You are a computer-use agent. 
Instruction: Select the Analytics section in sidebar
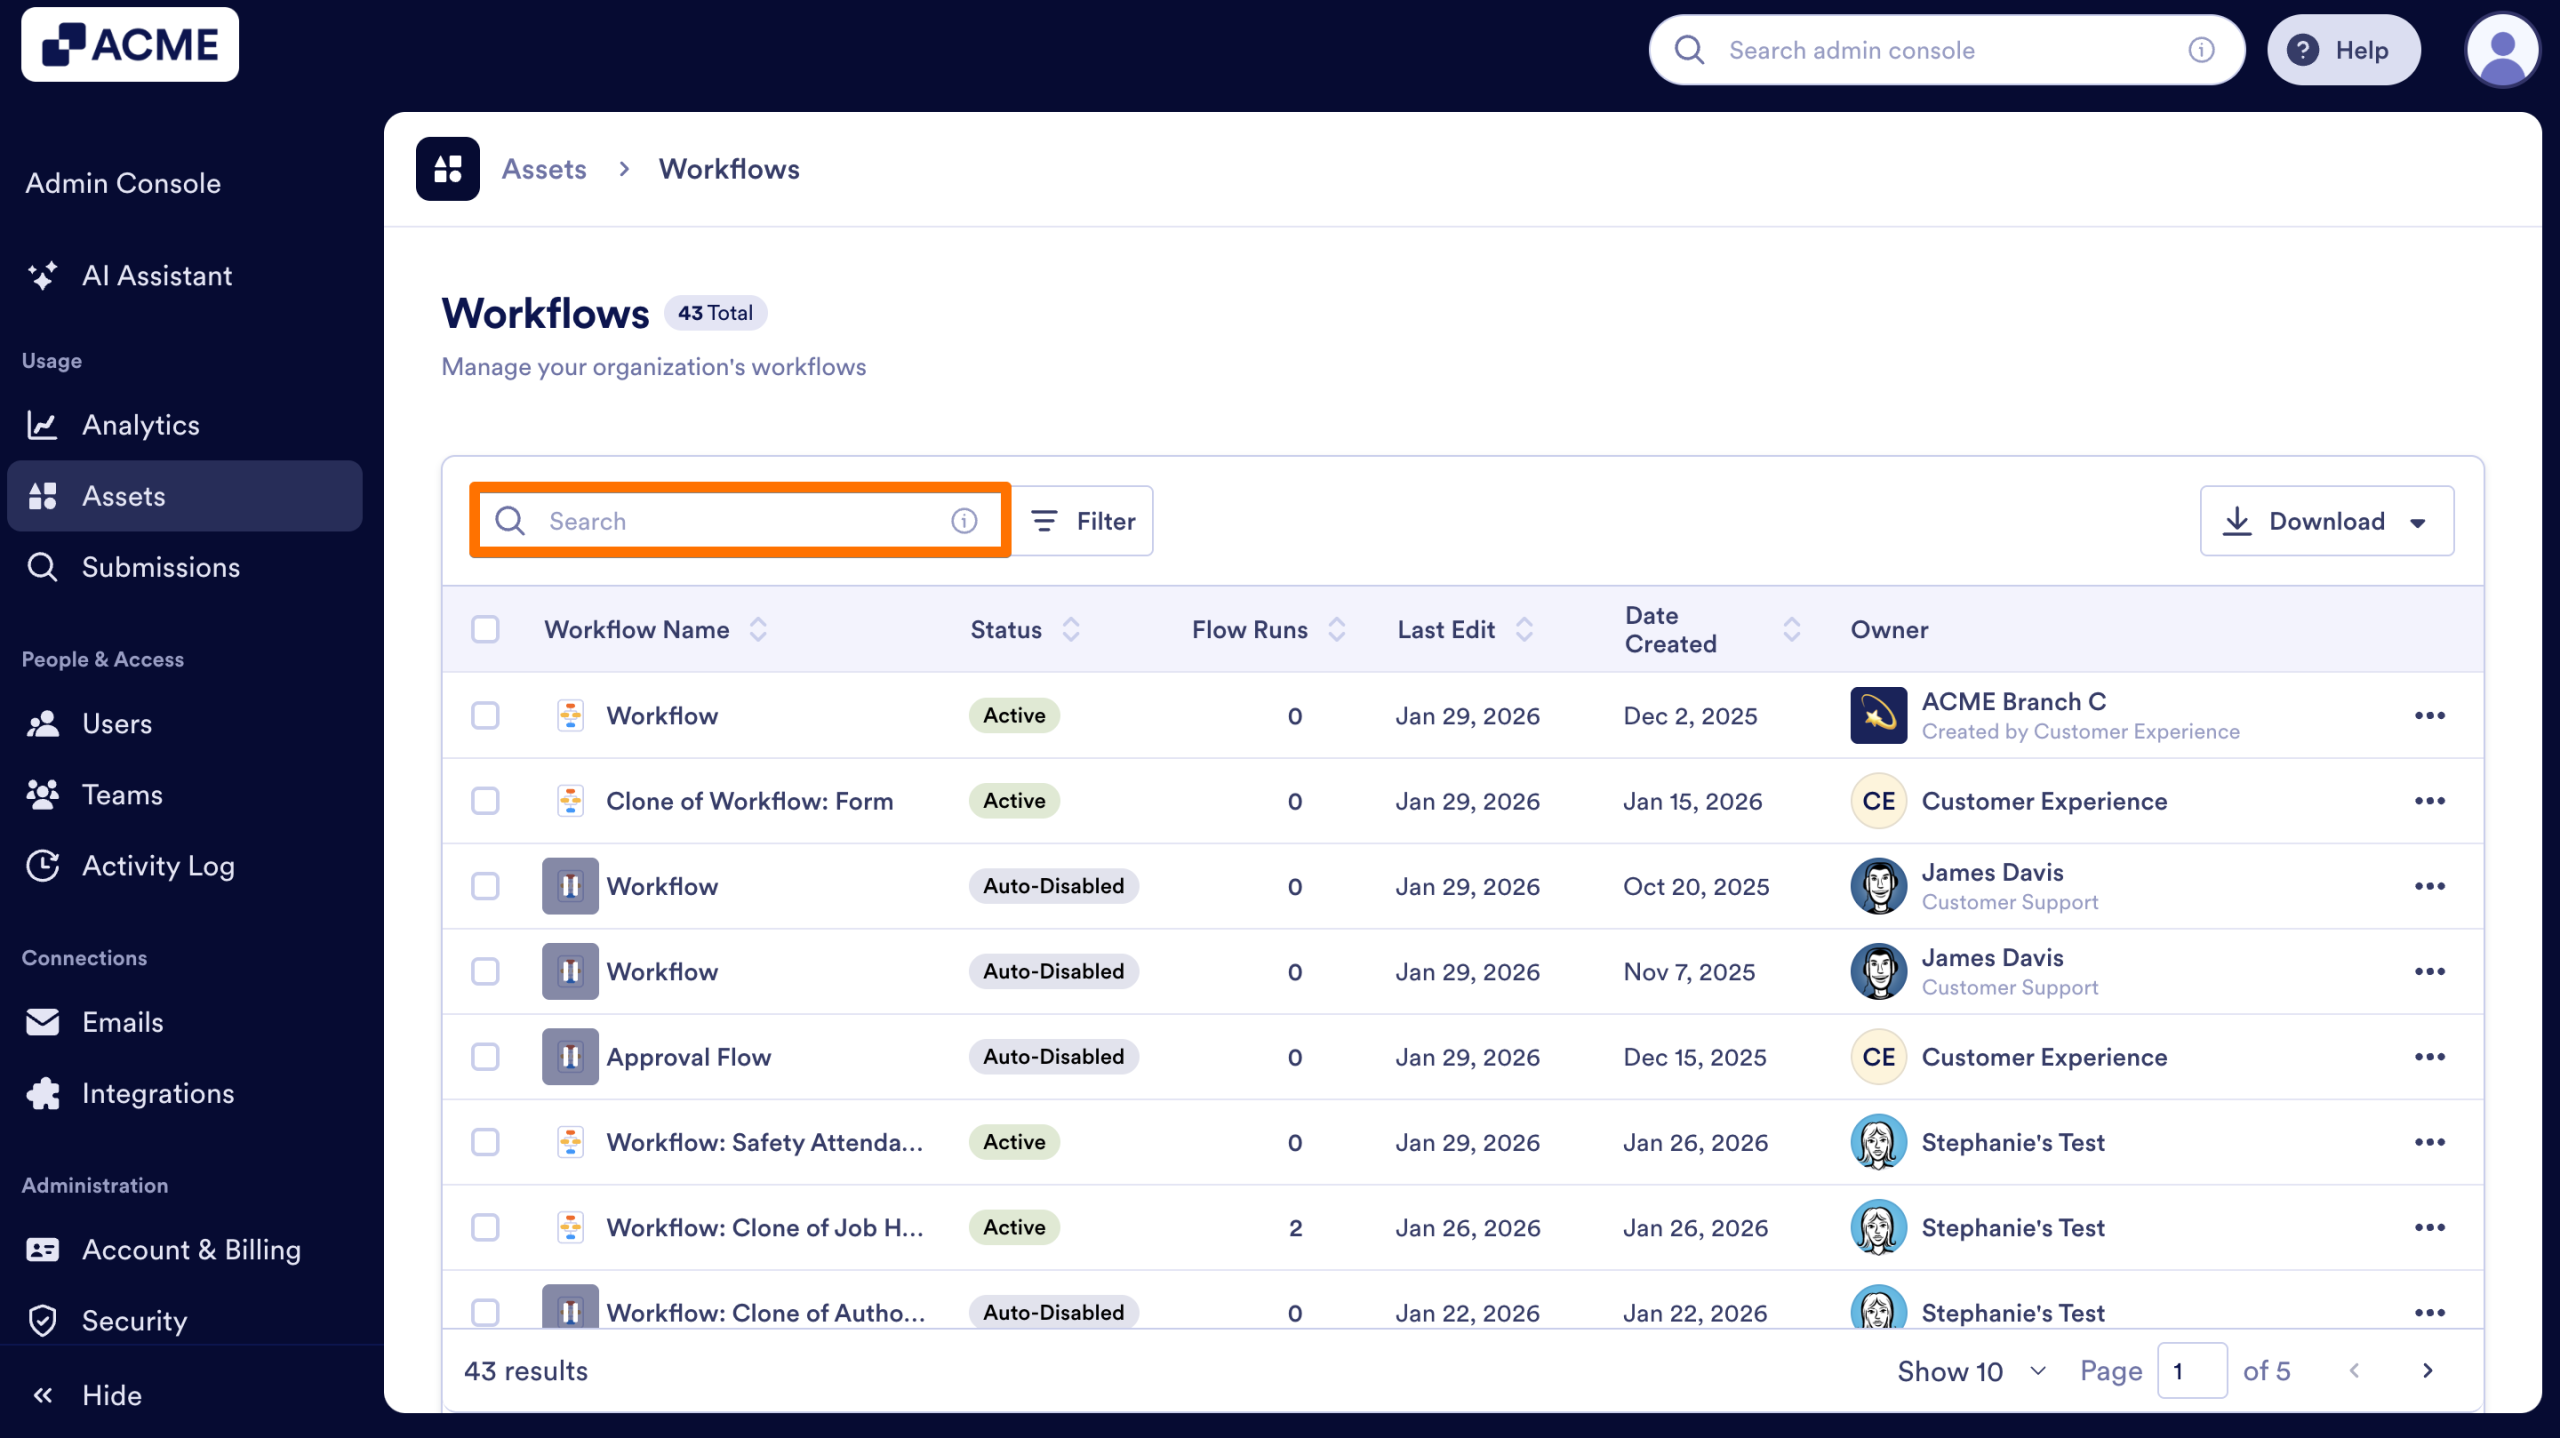[141, 424]
